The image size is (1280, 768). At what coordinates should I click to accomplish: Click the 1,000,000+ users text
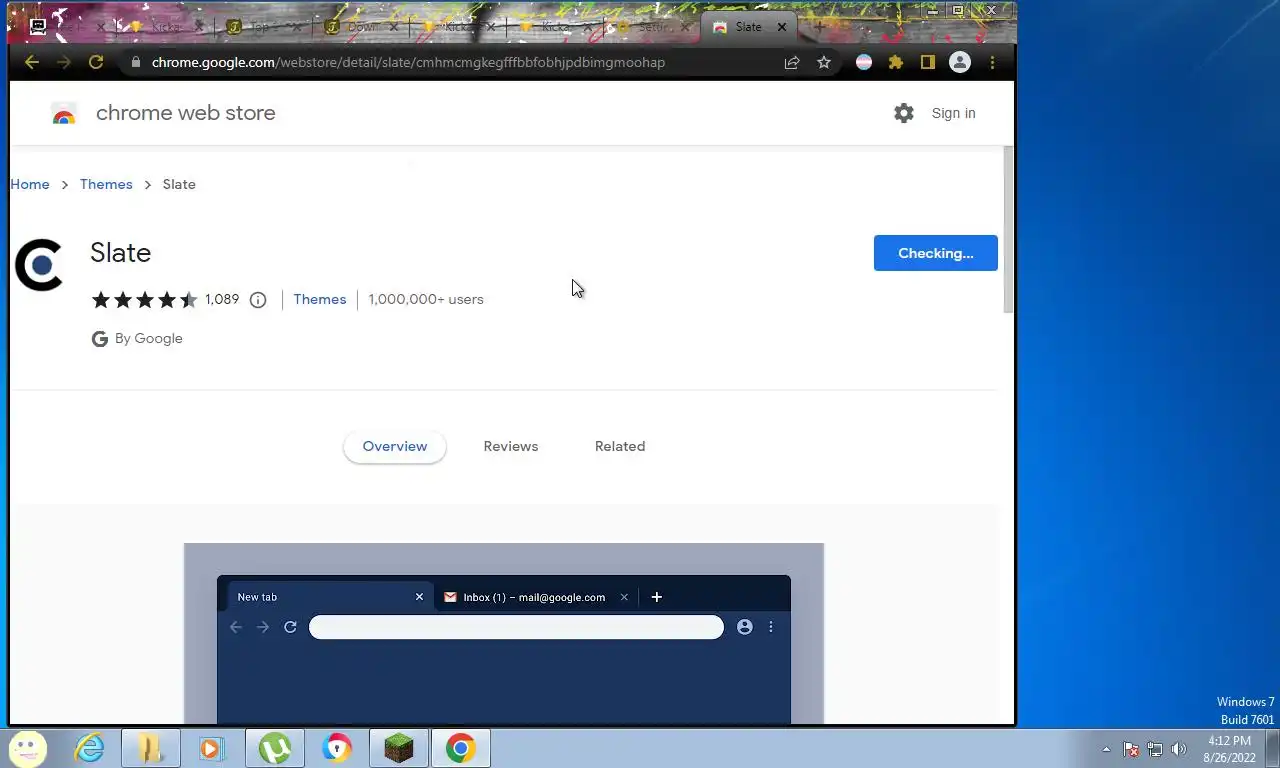point(426,299)
